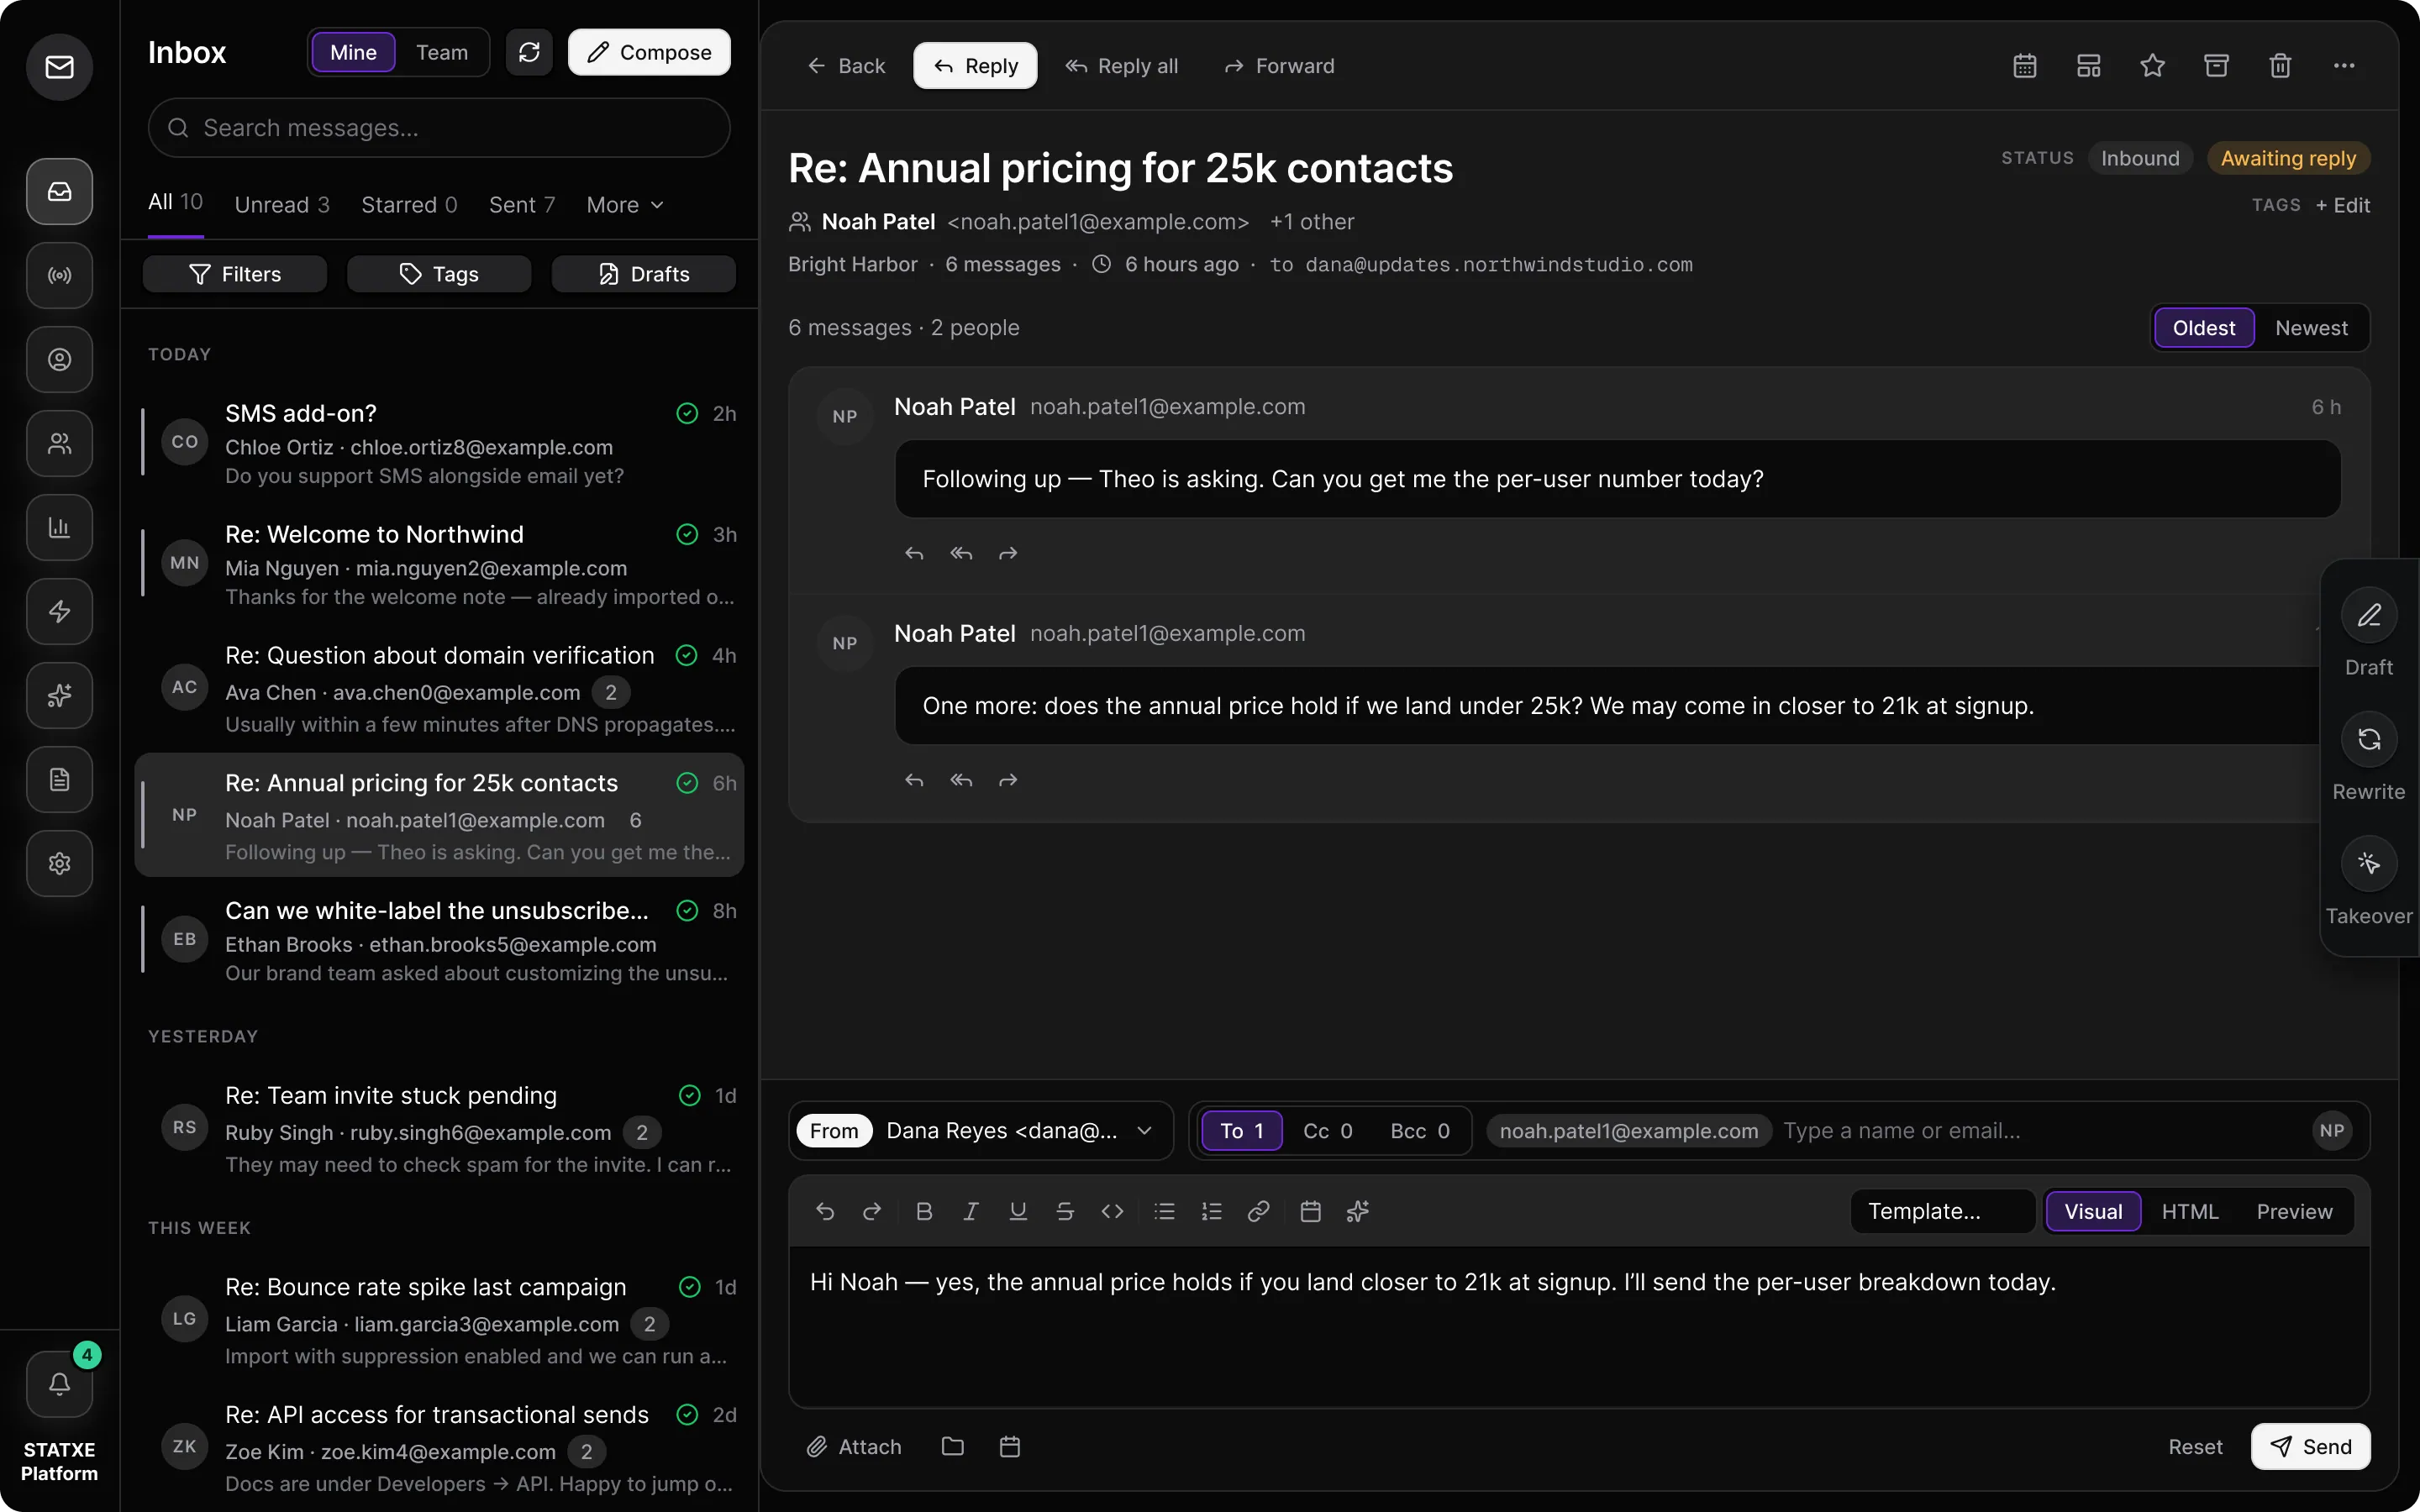Sort messages by Oldest
The height and width of the screenshot is (1512, 2420).
(2204, 328)
